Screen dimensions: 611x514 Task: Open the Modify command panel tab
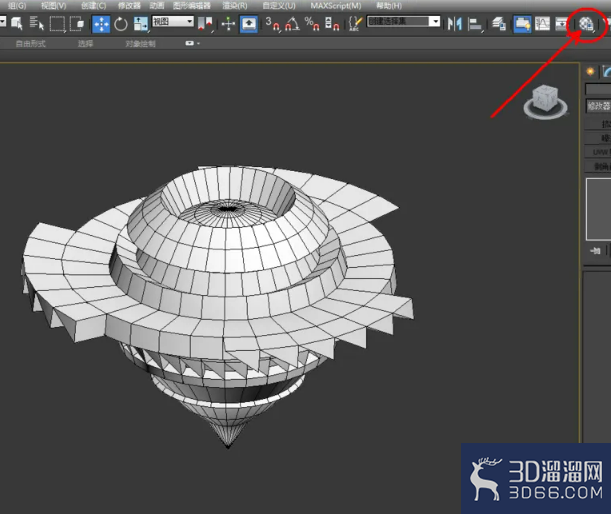pos(606,71)
